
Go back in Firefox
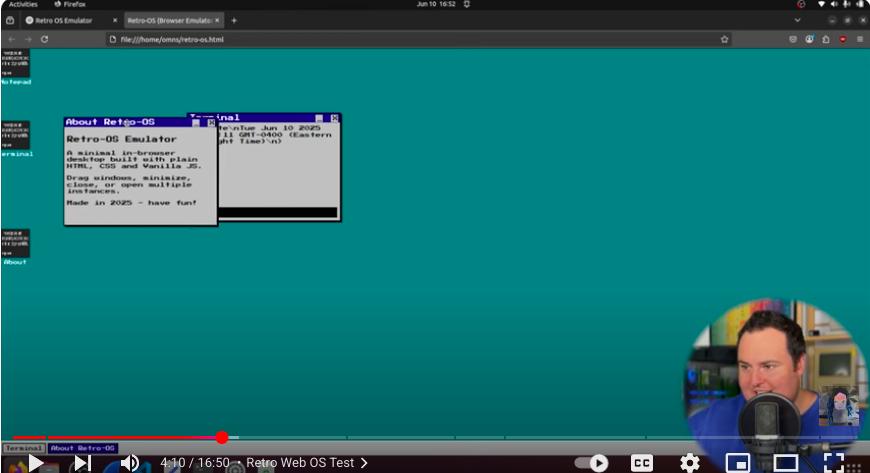click(12, 39)
